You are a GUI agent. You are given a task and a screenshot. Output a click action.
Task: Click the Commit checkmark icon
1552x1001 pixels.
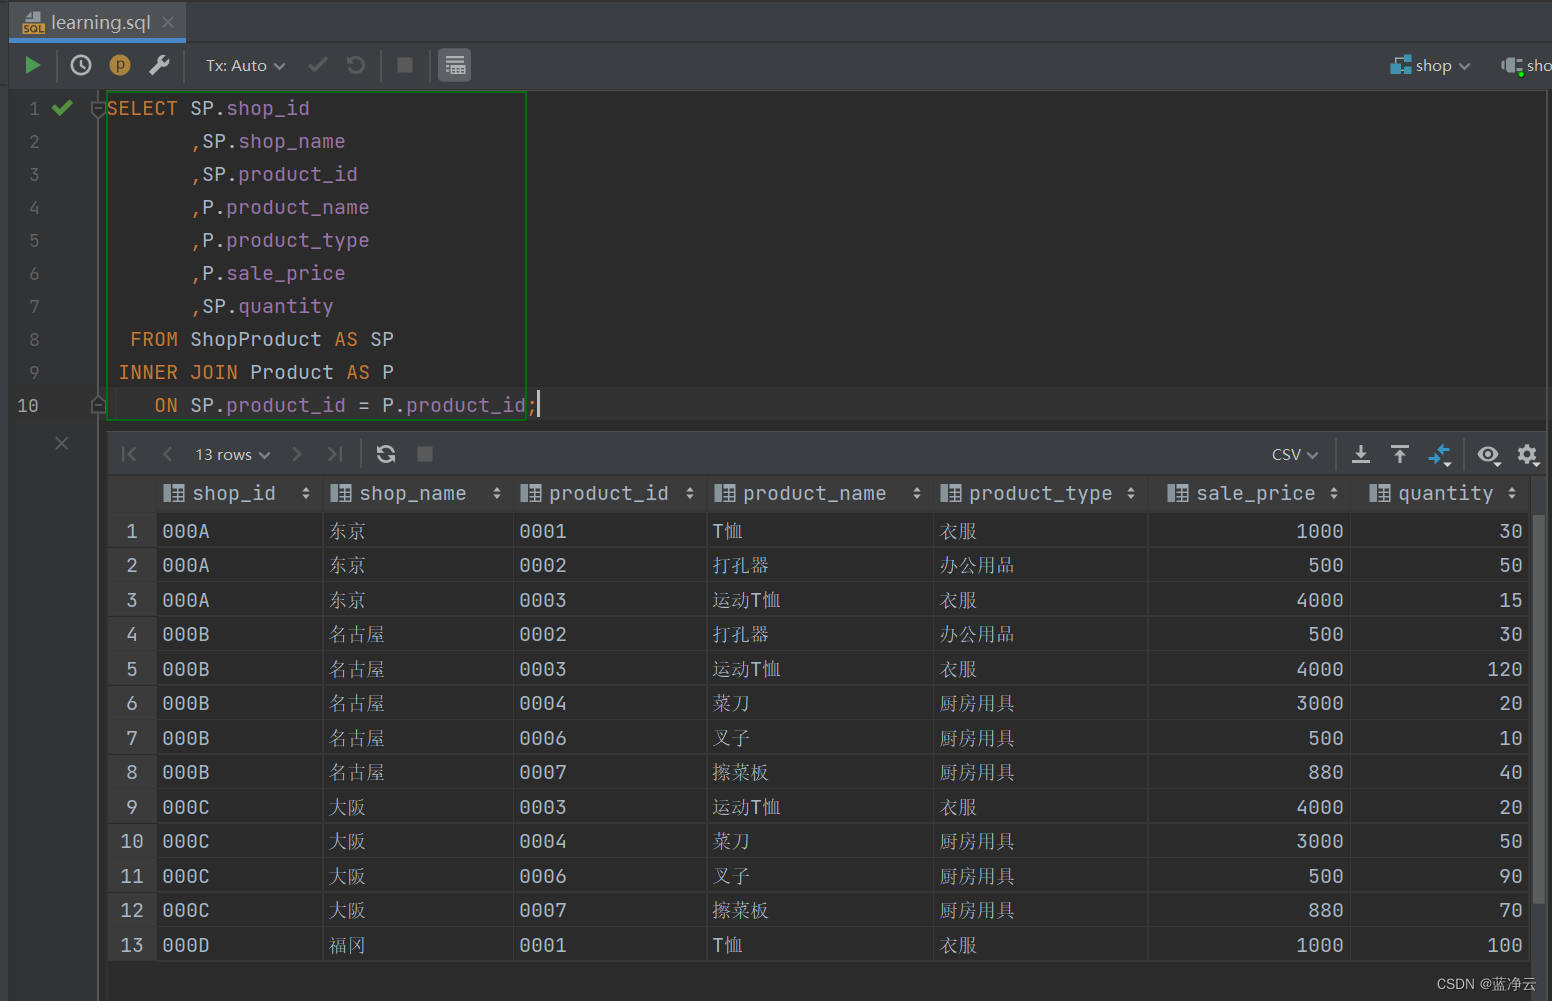tap(318, 65)
